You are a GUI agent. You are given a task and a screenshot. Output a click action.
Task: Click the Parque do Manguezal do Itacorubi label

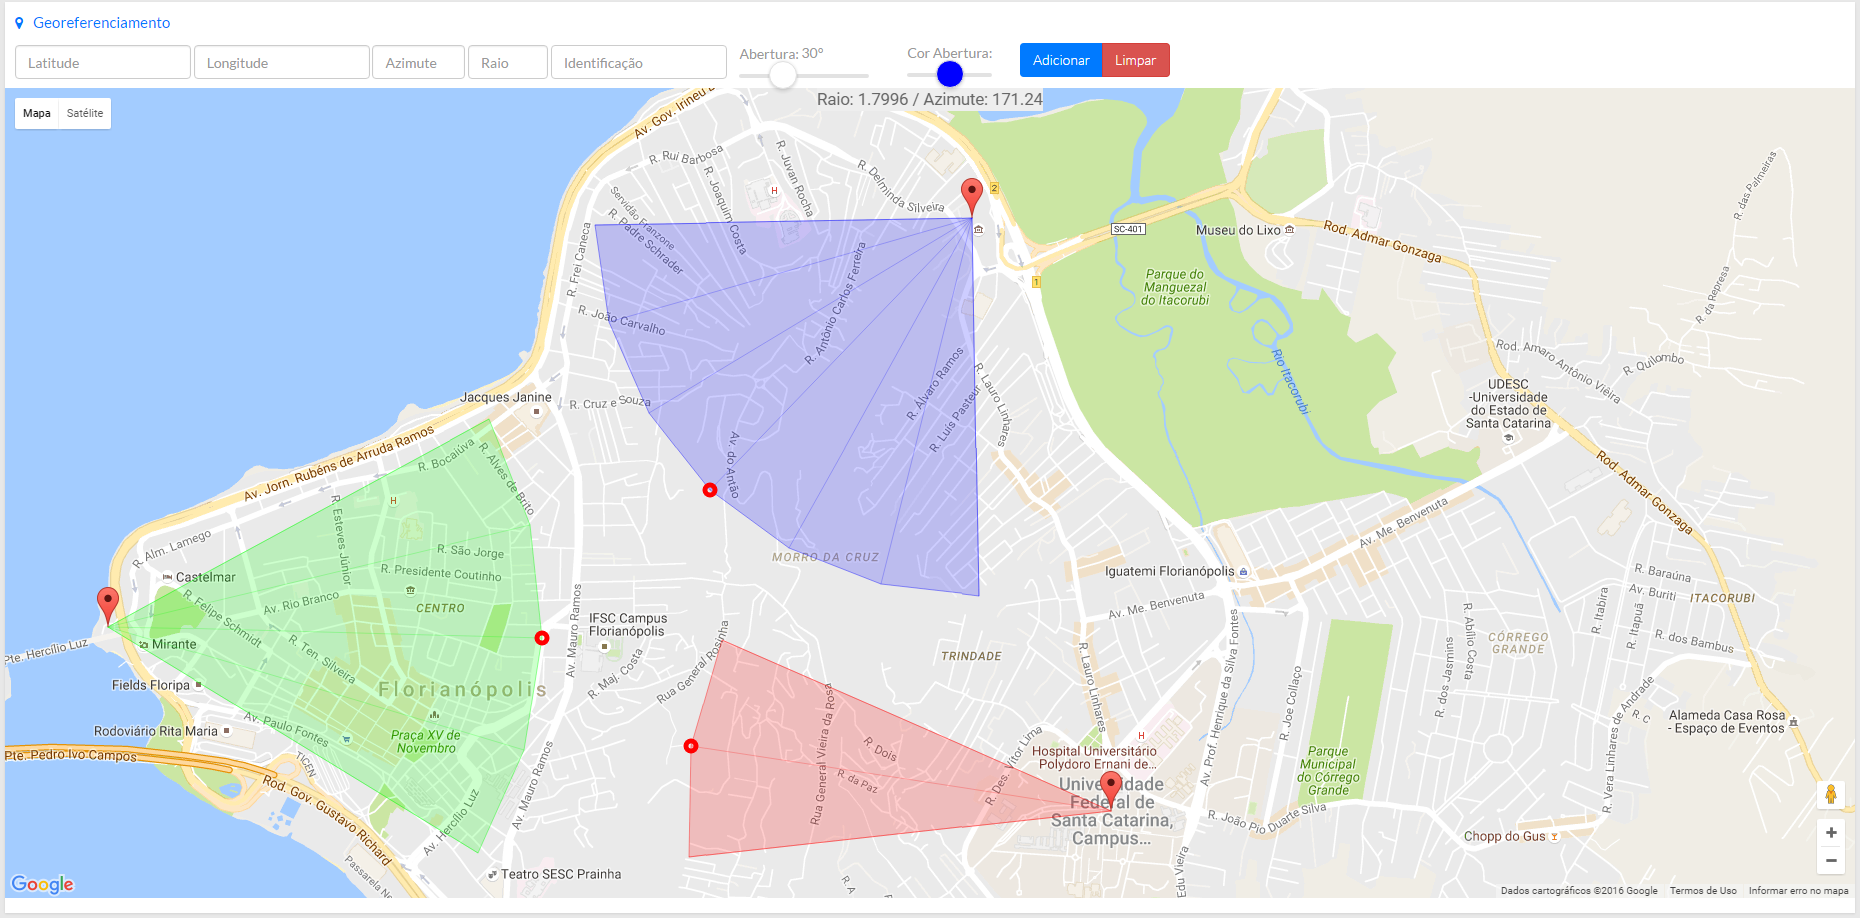[1175, 287]
